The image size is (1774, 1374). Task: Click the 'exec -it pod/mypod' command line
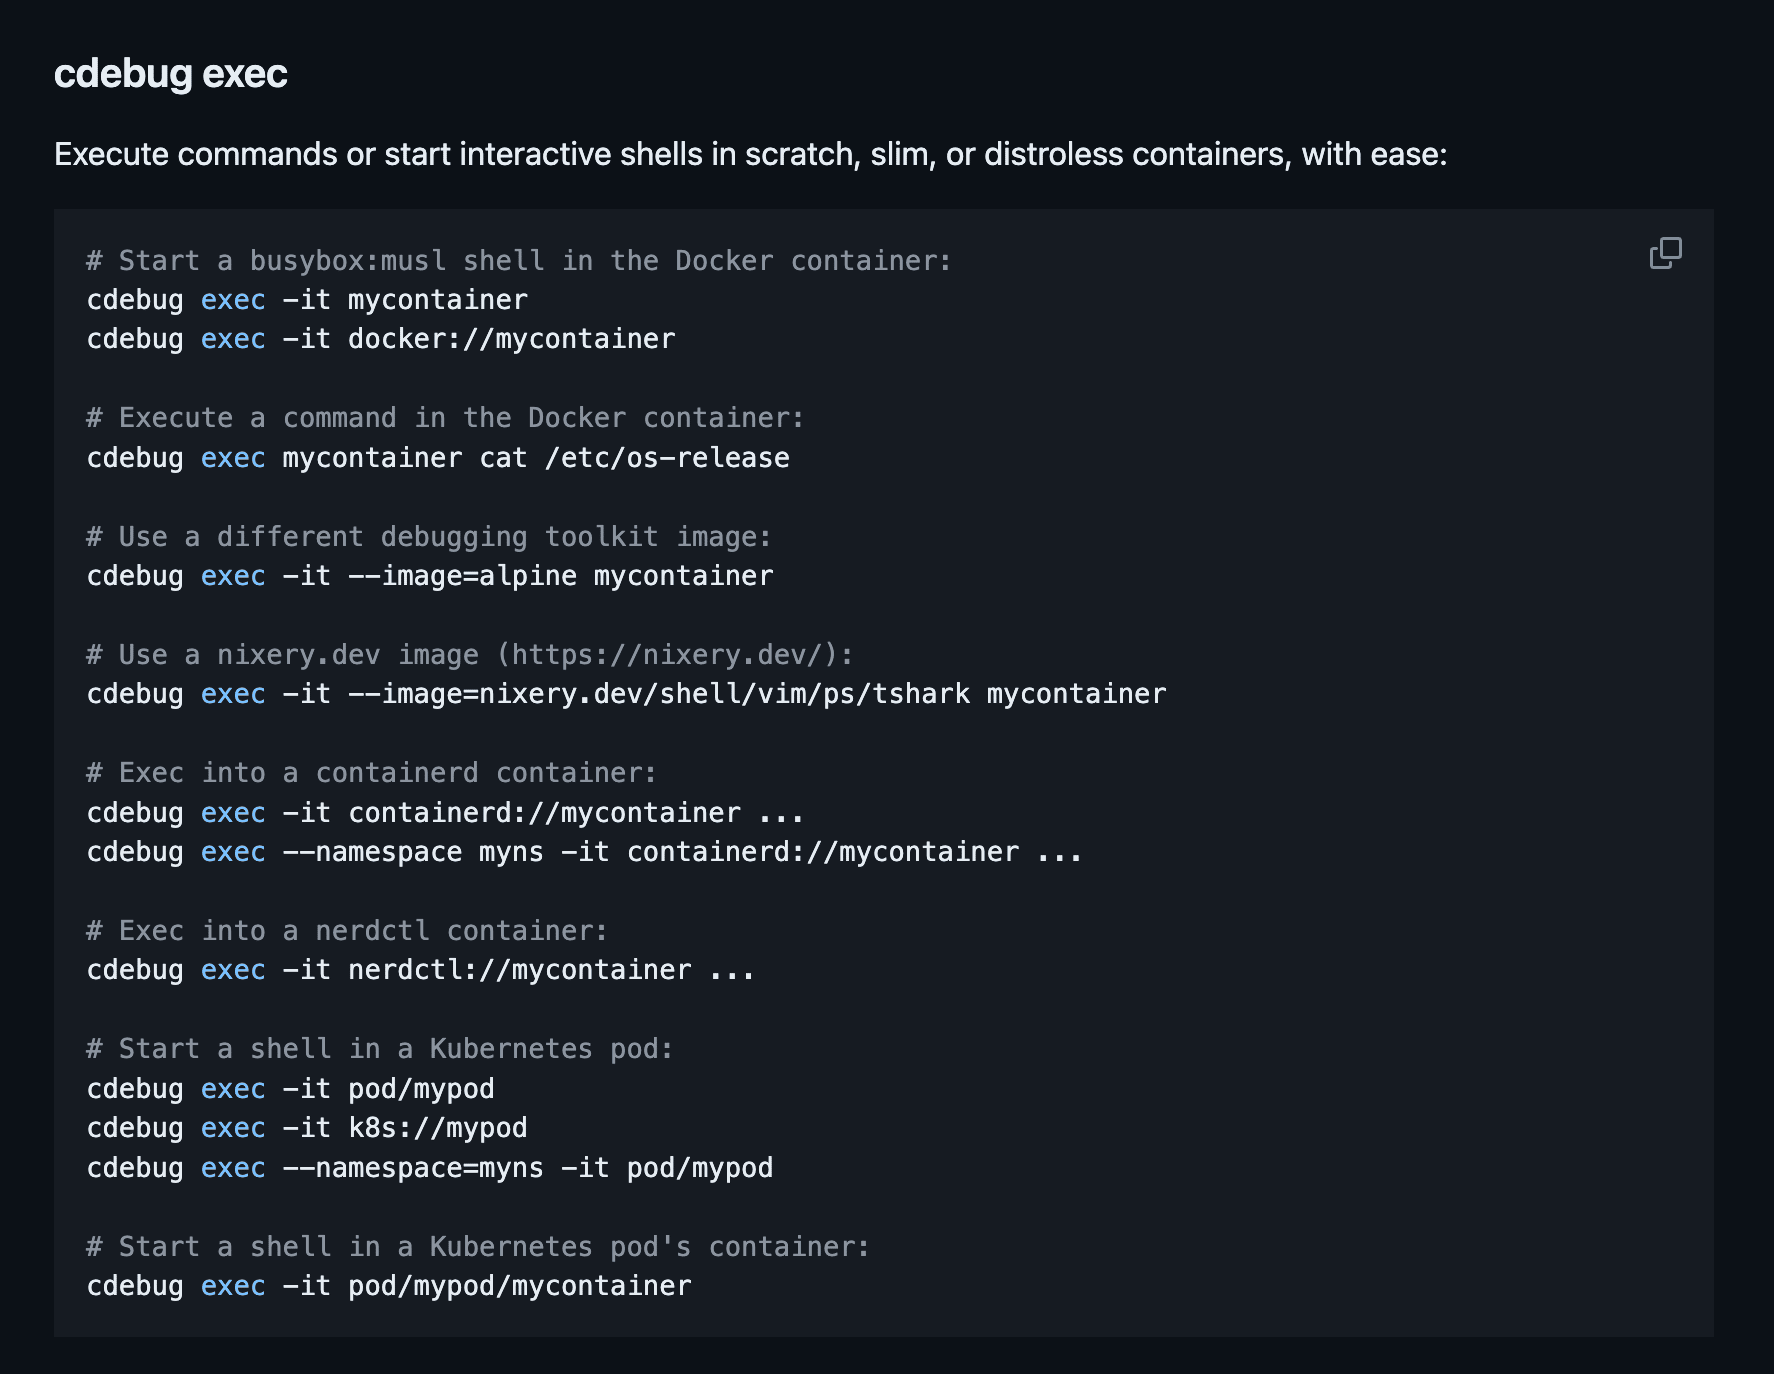pos(291,1089)
